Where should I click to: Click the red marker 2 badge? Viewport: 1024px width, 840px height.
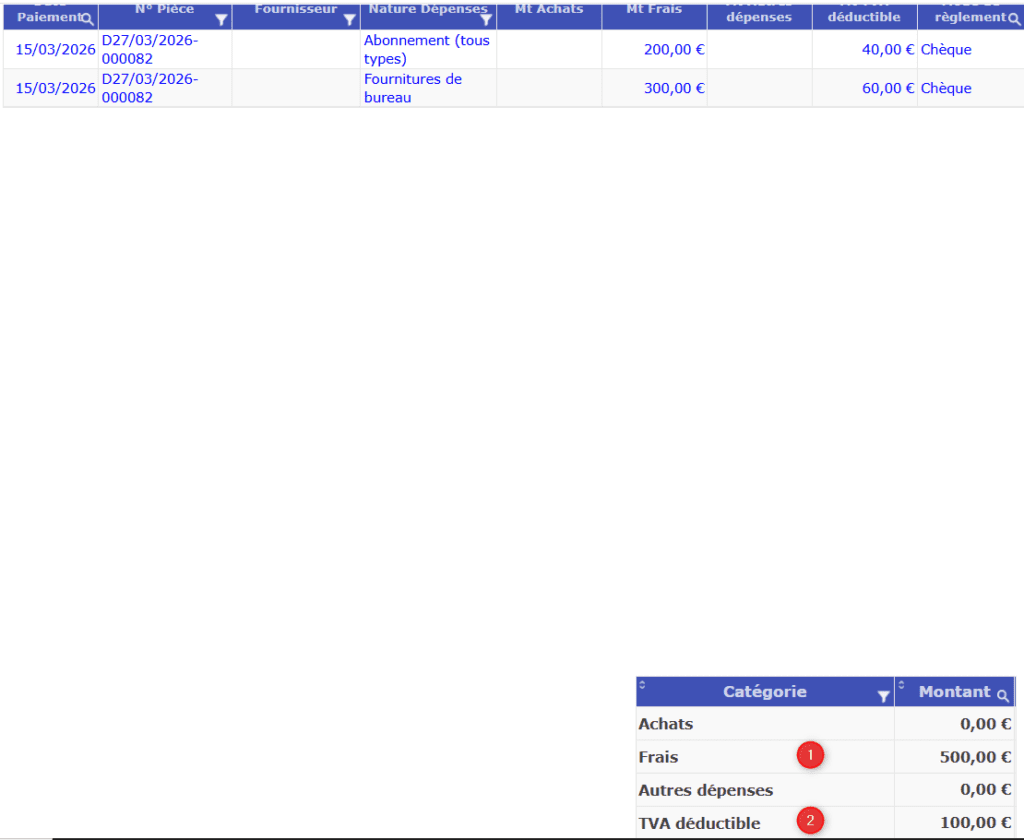tap(810, 822)
